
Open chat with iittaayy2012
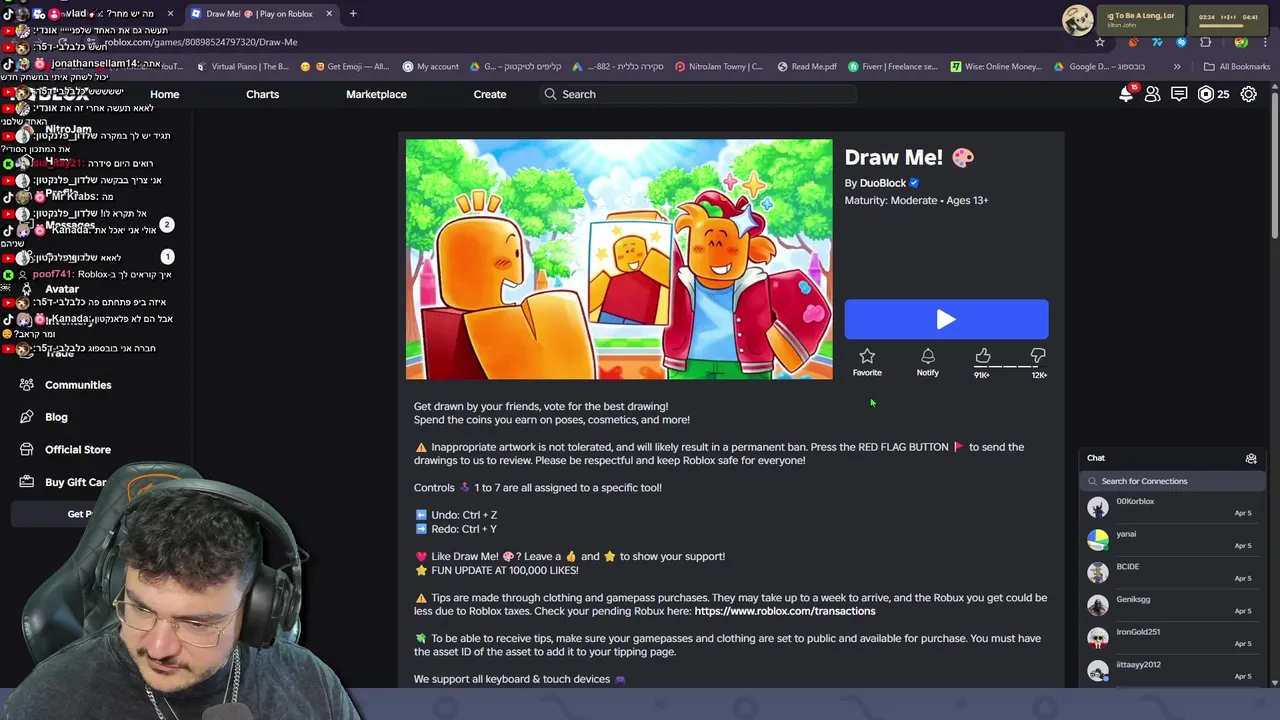[x=1170, y=670]
